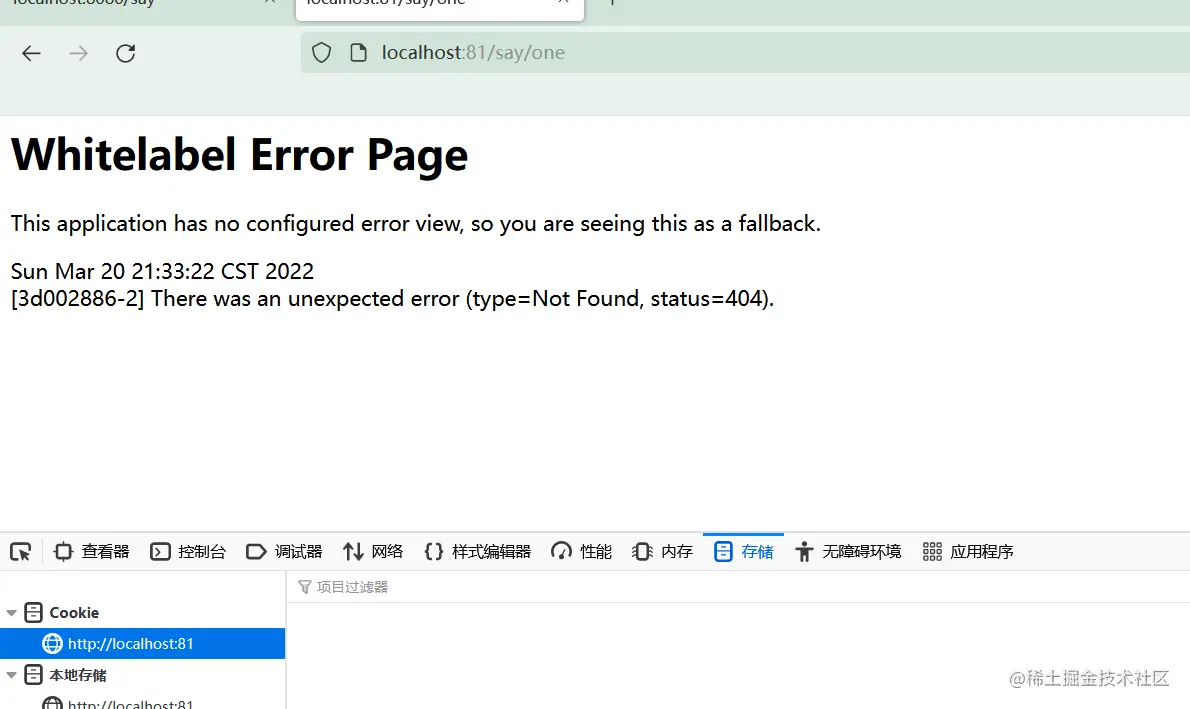Open the shield tracking protection icon

322,52
